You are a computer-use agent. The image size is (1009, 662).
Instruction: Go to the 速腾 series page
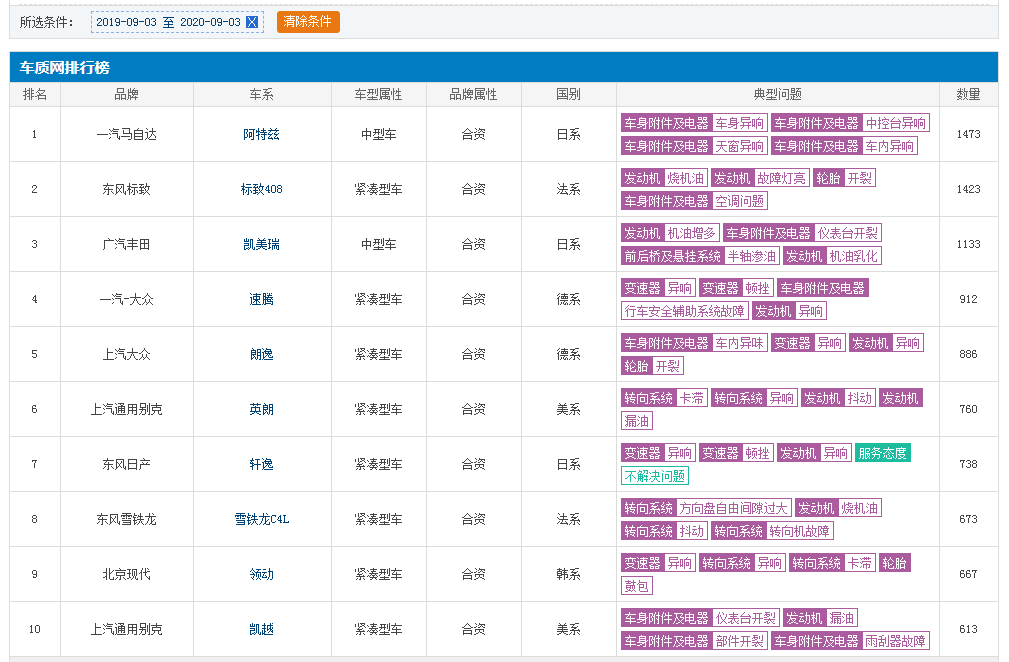tap(261, 299)
